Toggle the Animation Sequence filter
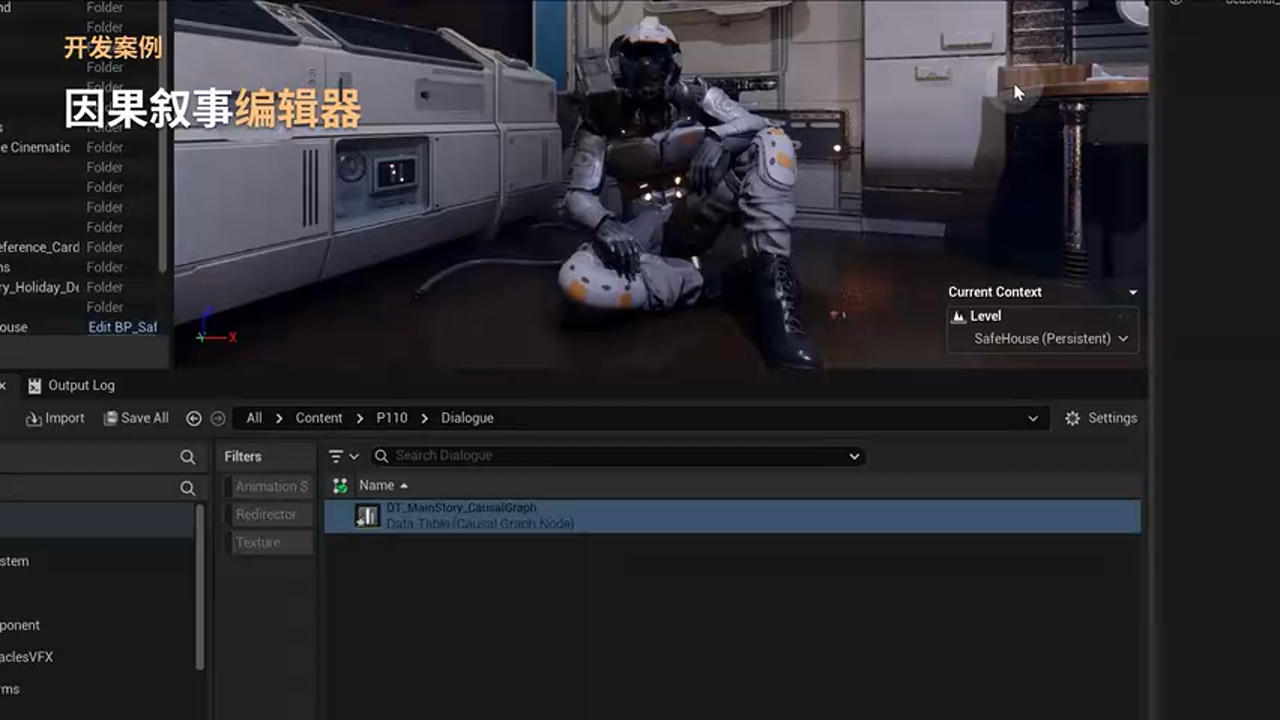This screenshot has width=1280, height=720. 270,487
